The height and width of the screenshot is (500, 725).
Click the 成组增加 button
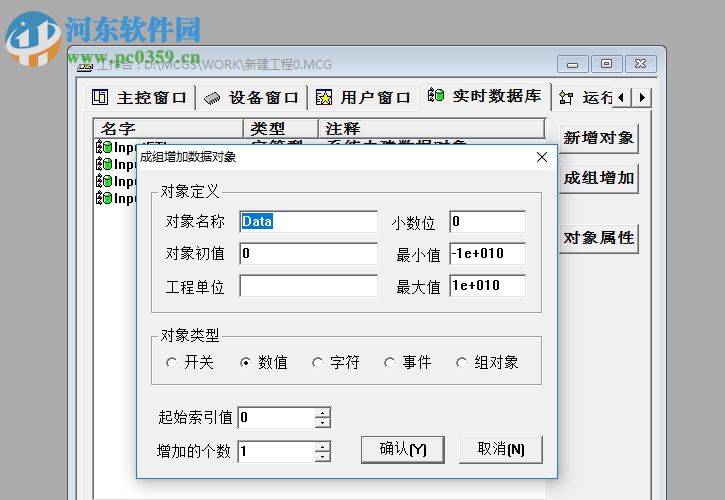click(x=598, y=179)
